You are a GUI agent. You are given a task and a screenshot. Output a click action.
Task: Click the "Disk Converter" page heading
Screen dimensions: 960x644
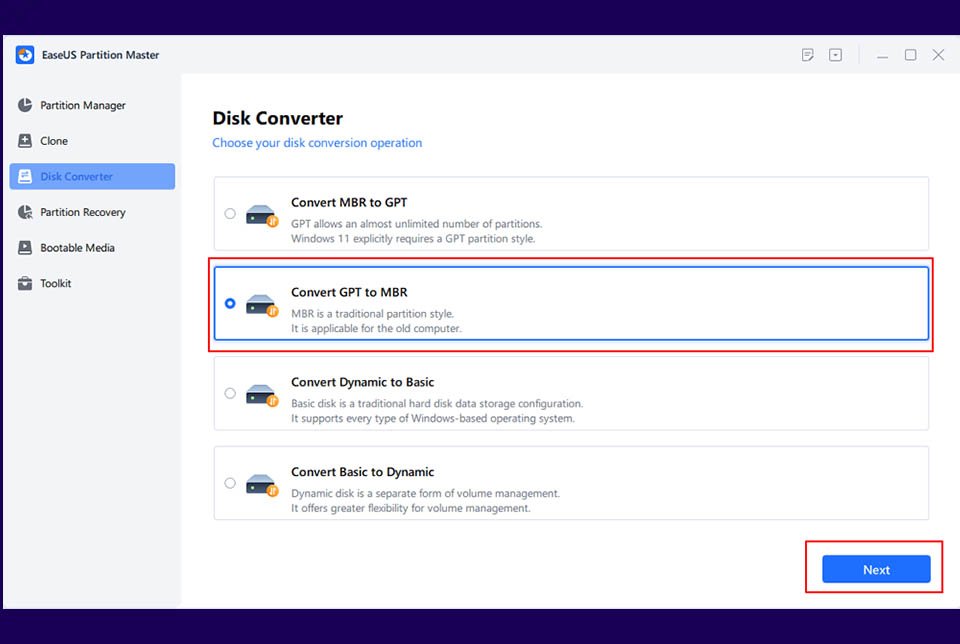pyautogui.click(x=277, y=118)
